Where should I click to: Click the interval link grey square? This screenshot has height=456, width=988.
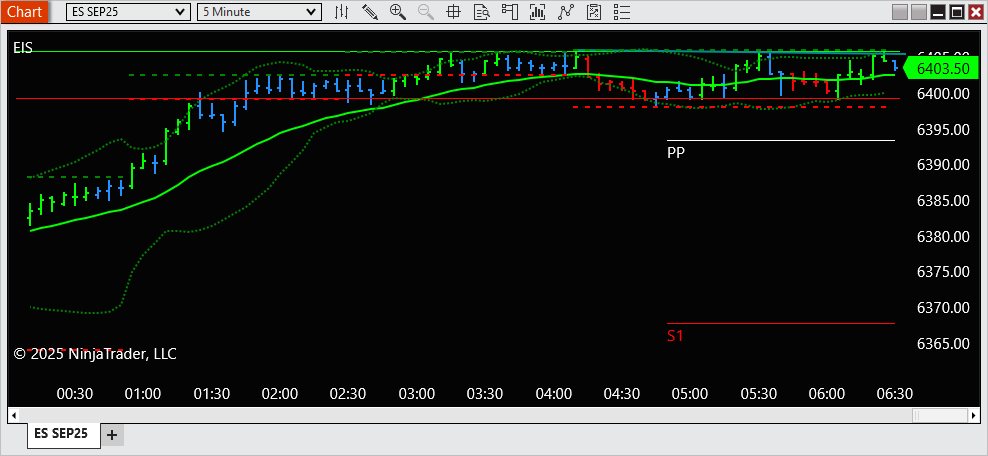[x=919, y=12]
